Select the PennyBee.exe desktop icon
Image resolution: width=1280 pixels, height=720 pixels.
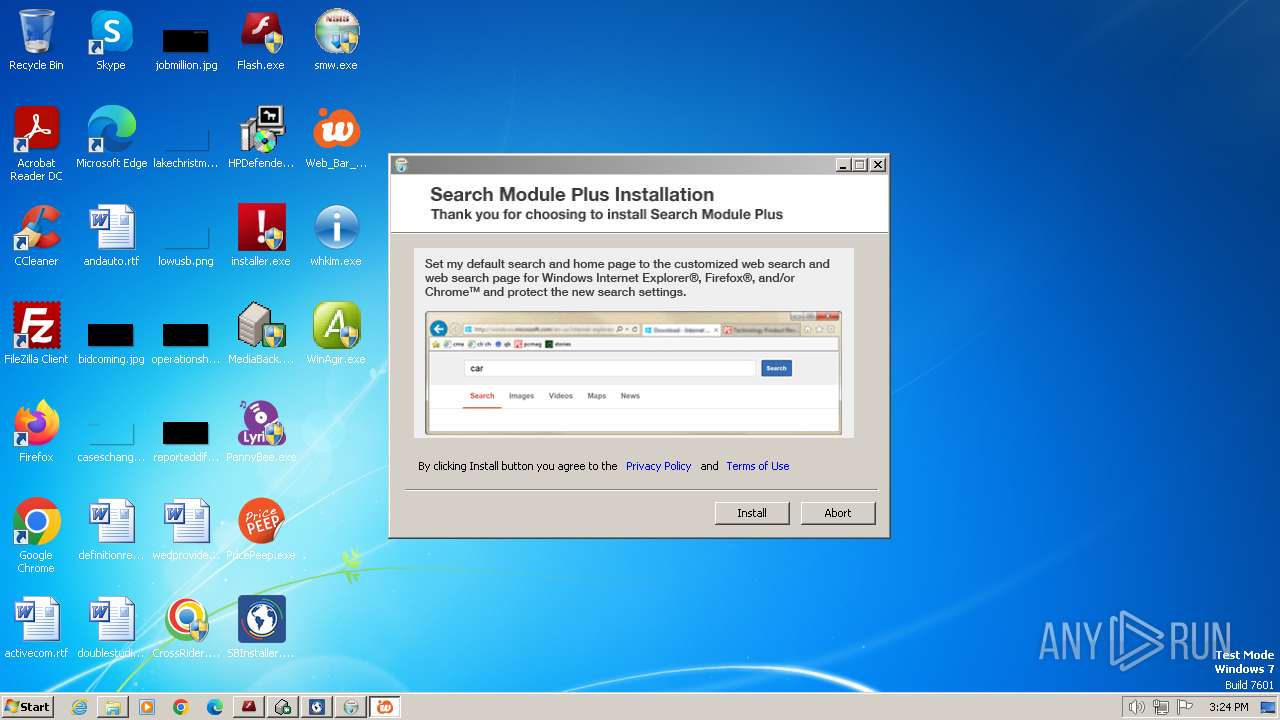pos(261,432)
